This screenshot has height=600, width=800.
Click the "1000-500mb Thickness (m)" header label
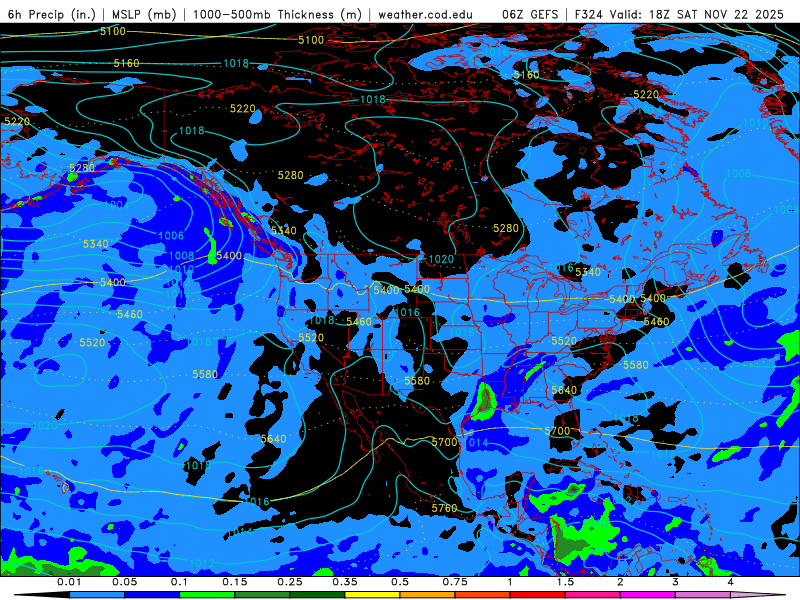click(277, 14)
